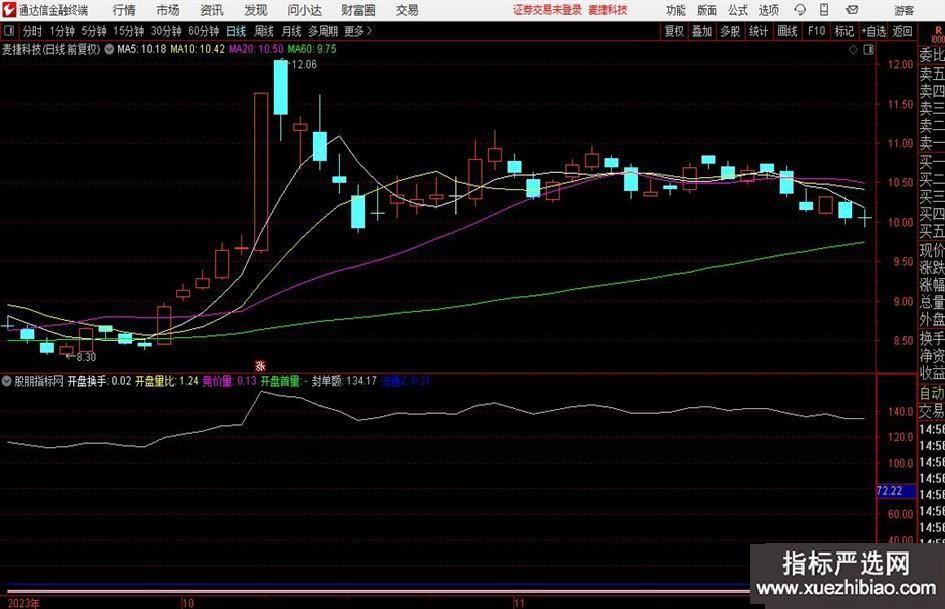
Task: Click the 封单额: 134.17 indicator value
Action: tap(344, 381)
